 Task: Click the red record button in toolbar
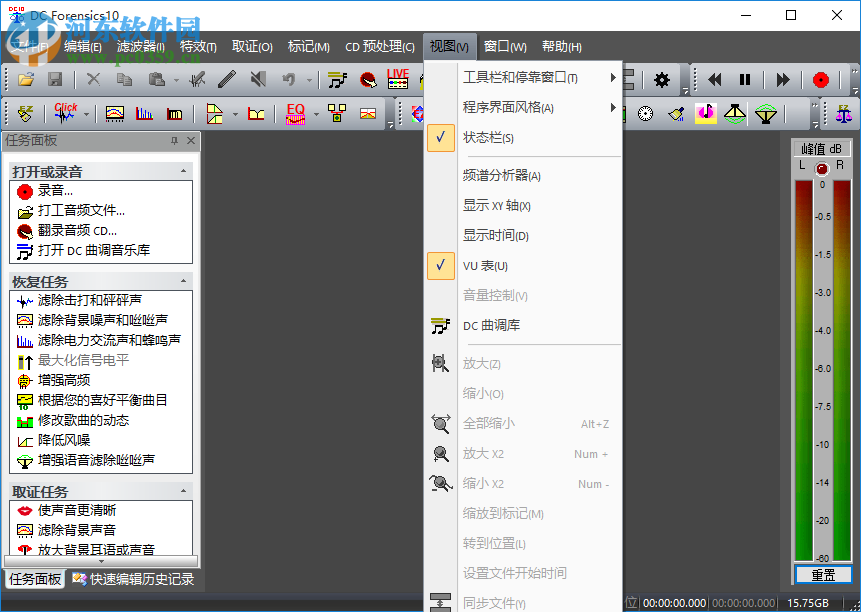[x=820, y=80]
